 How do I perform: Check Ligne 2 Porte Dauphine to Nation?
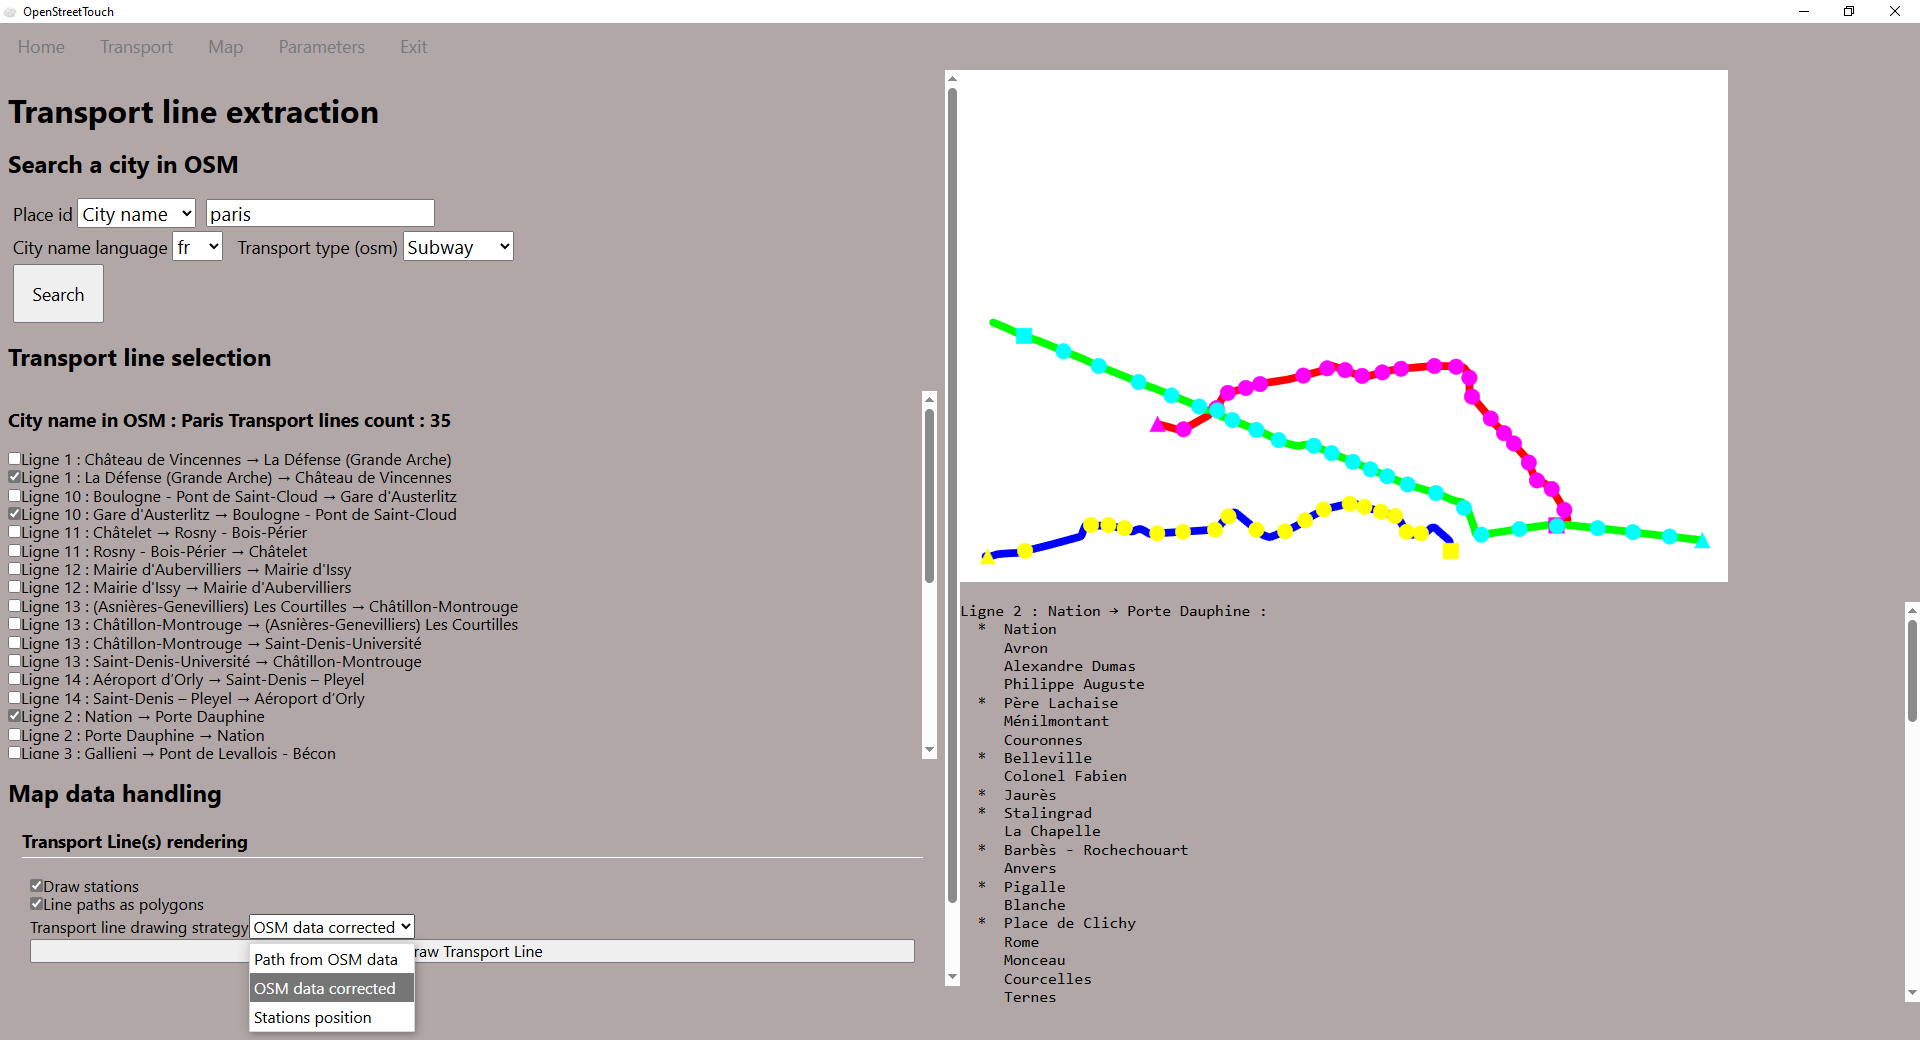click(15, 735)
